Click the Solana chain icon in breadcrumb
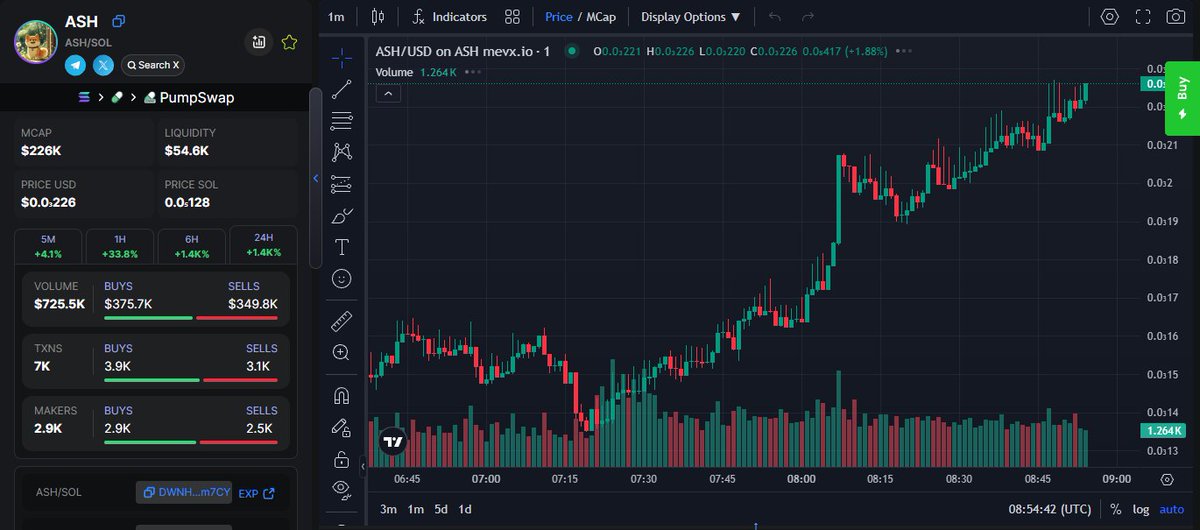The image size is (1200, 530). coord(84,98)
